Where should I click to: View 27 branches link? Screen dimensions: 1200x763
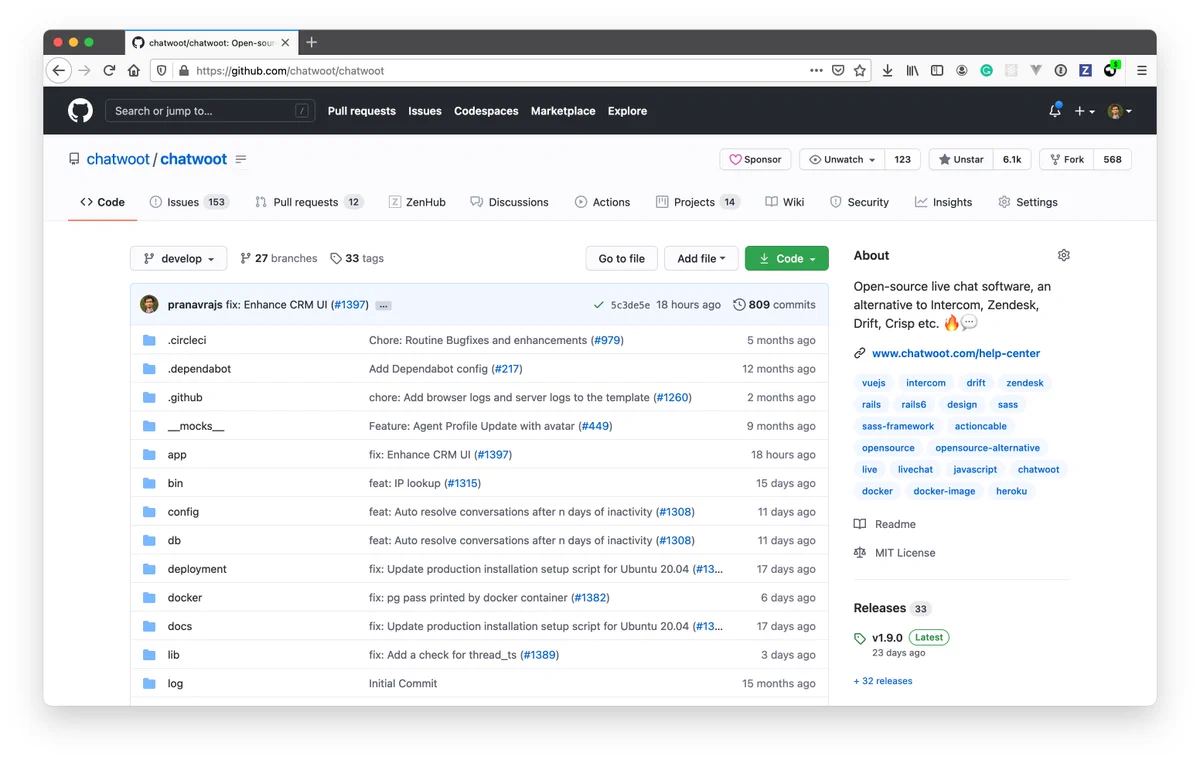tap(279, 258)
